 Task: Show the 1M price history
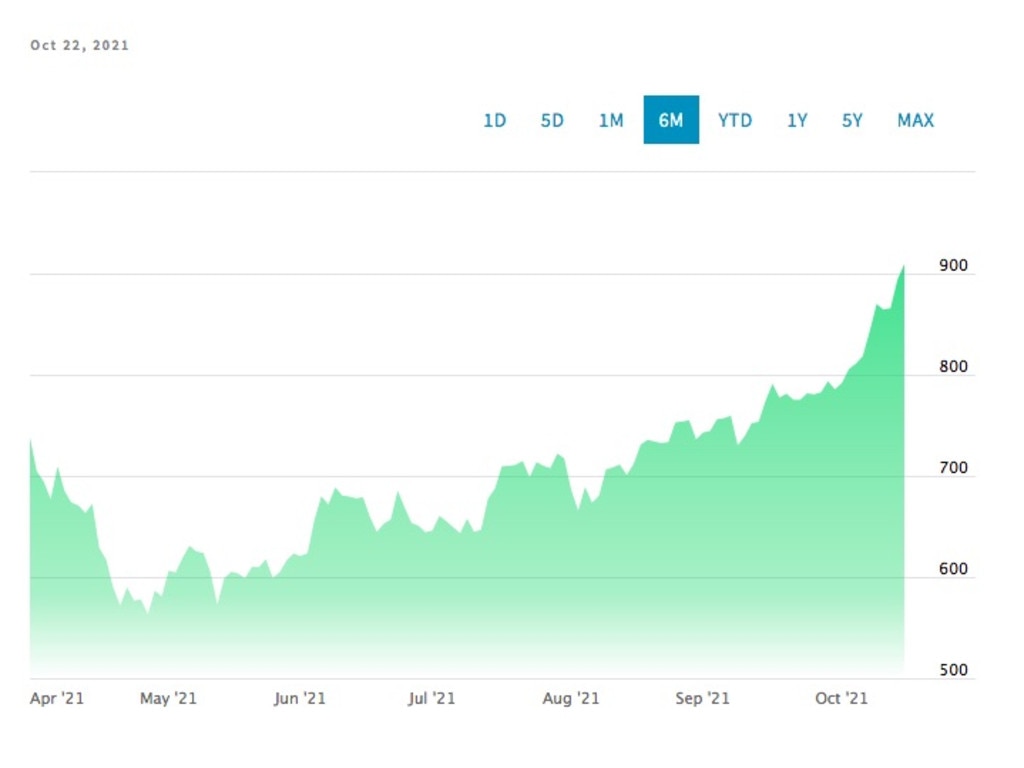611,120
